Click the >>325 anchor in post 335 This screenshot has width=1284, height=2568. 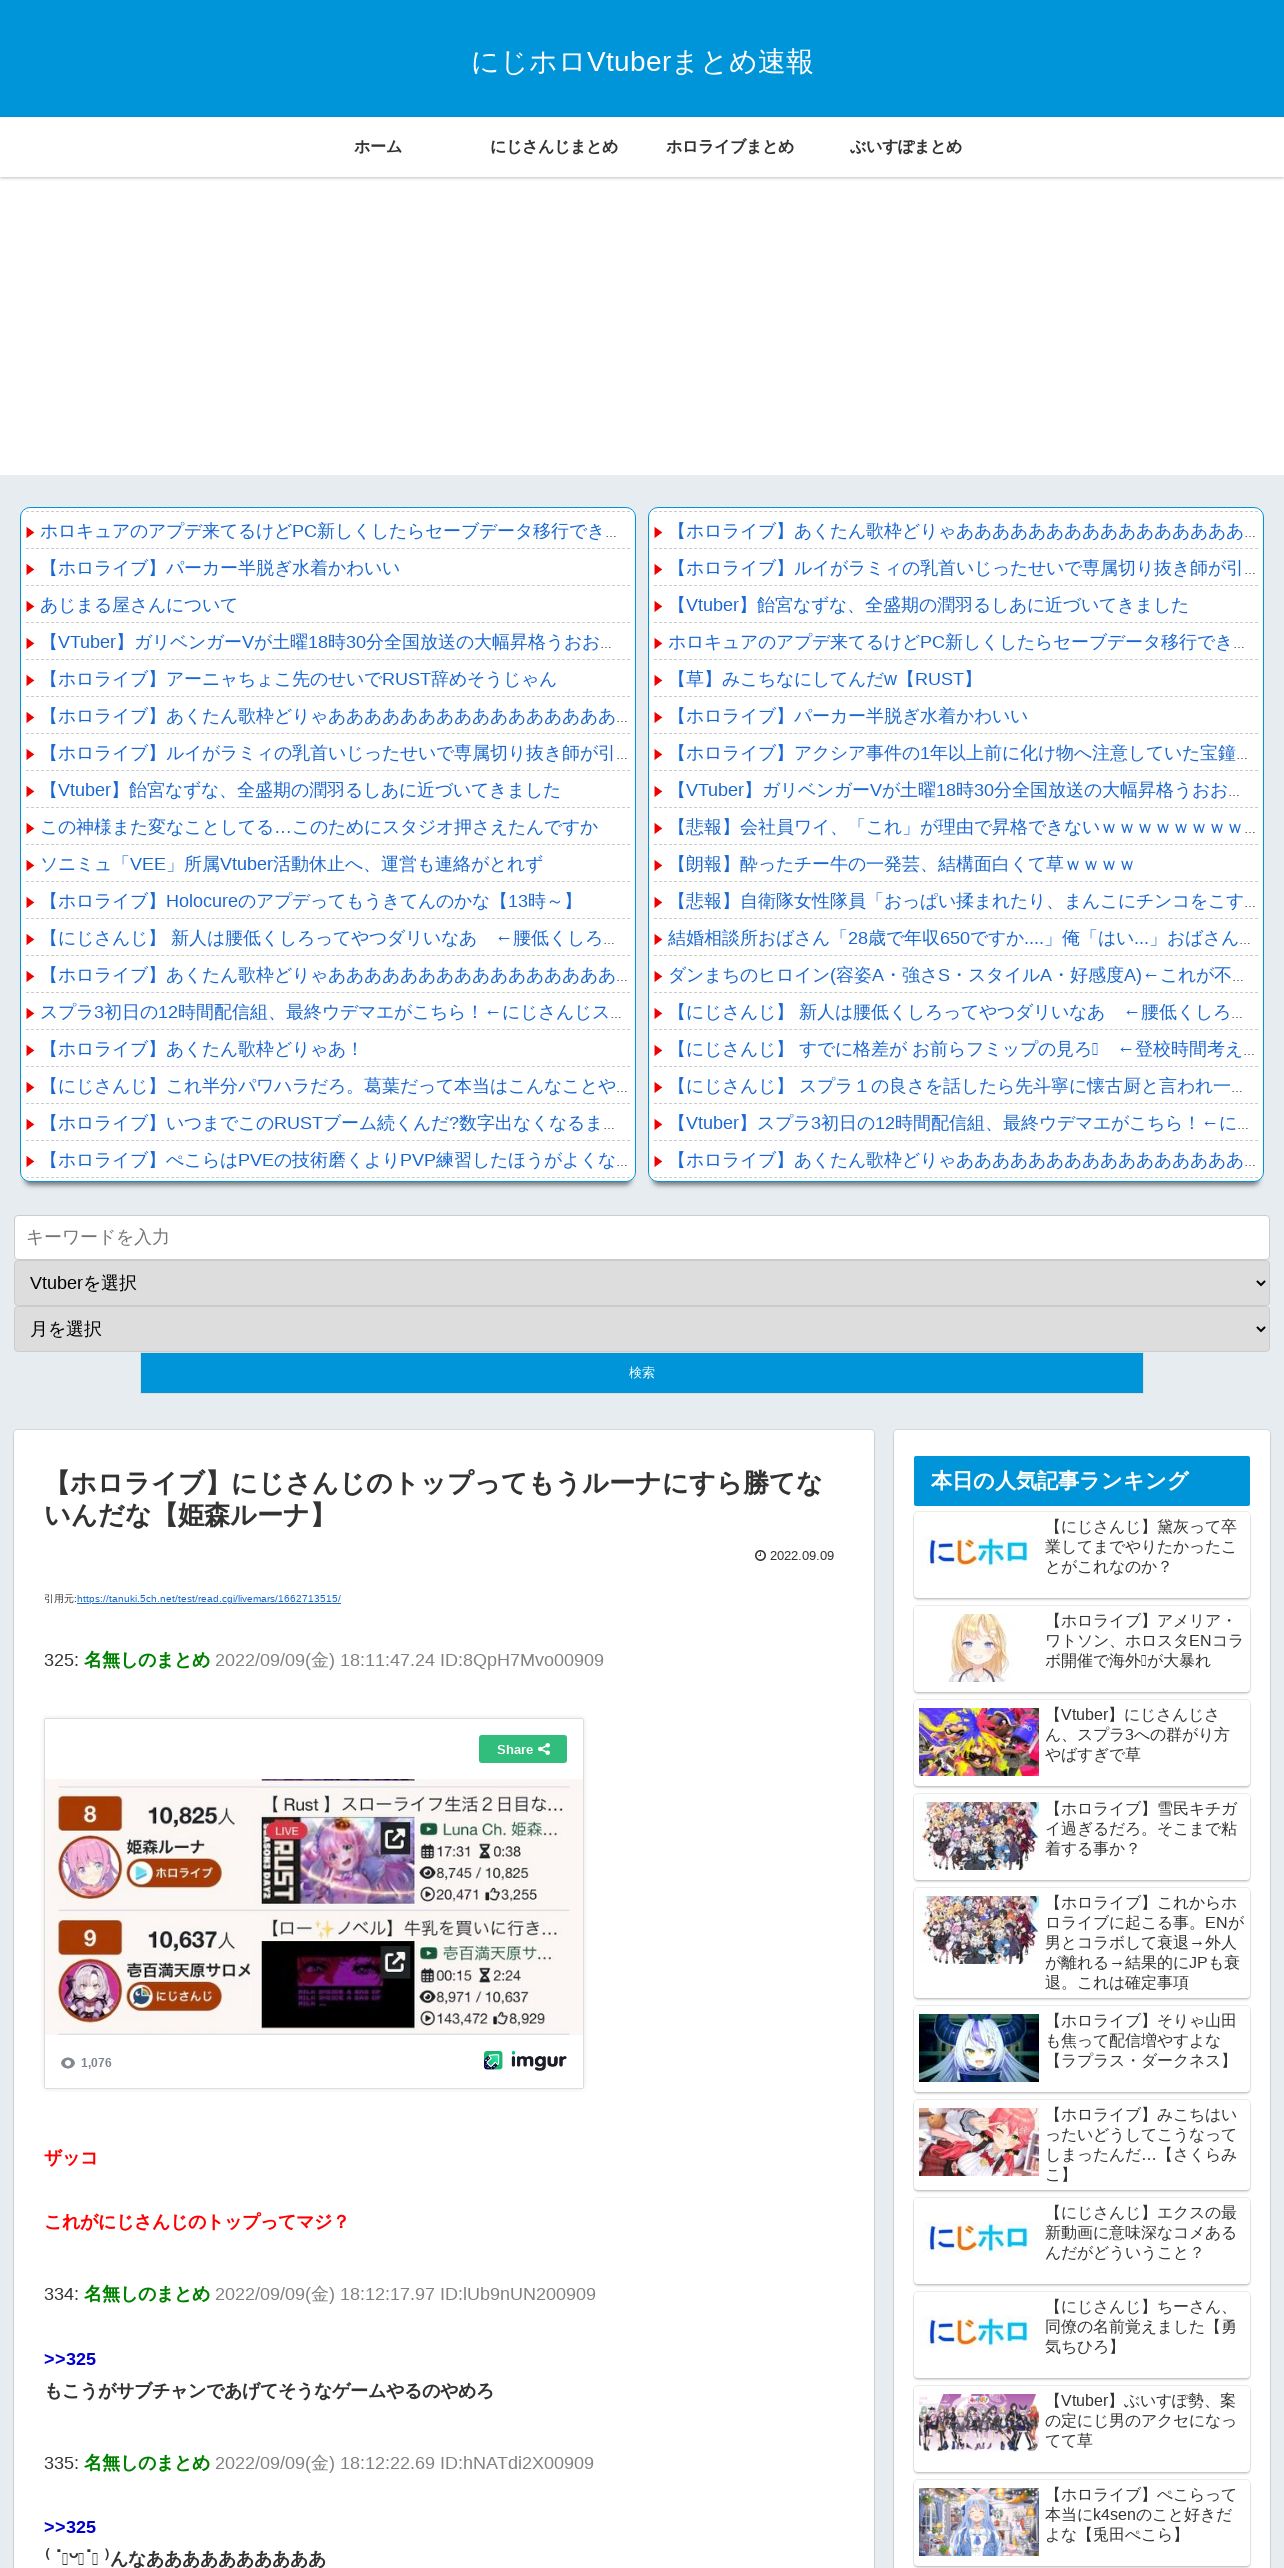70,2527
